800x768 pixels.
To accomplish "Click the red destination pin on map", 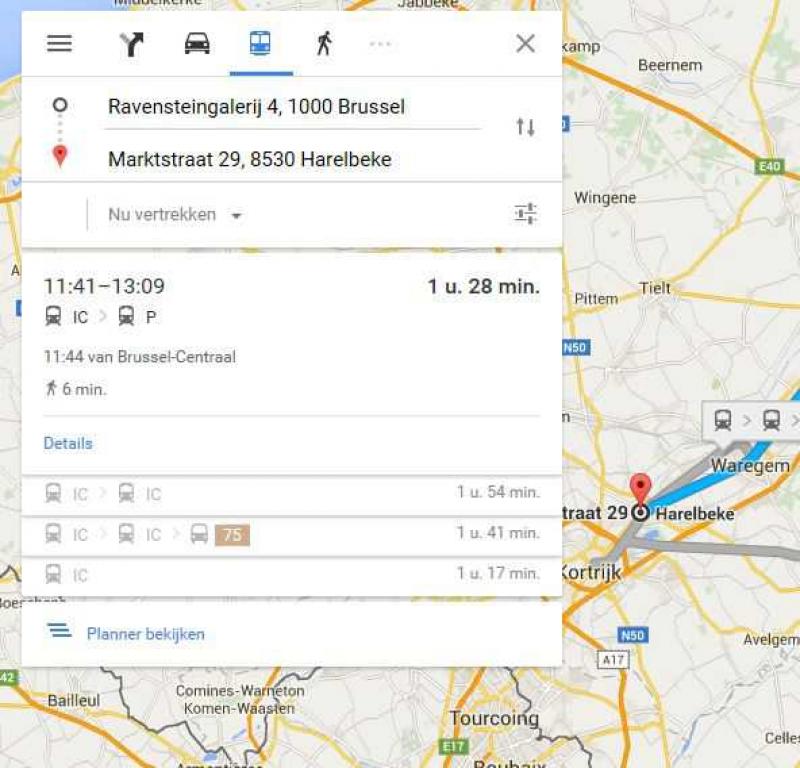I will [x=640, y=488].
